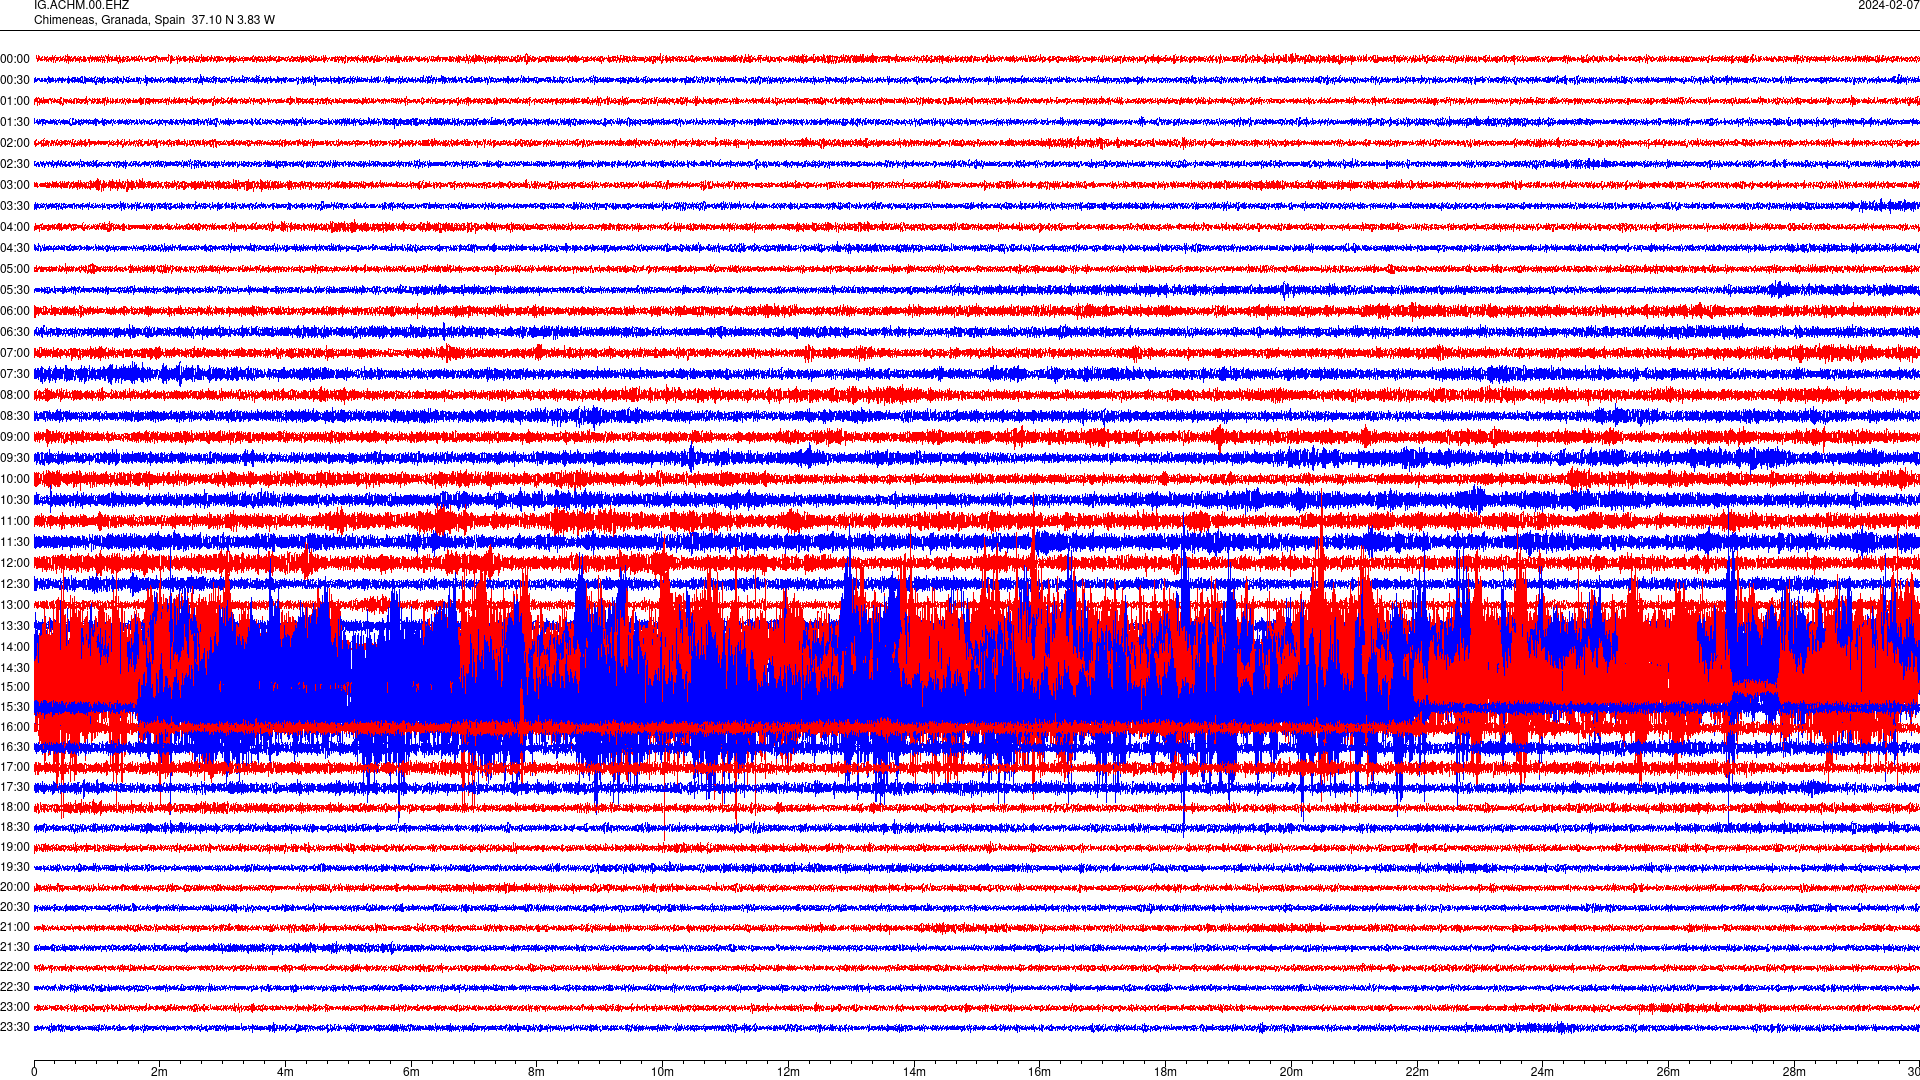This screenshot has width=1920, height=1080.
Task: Select the 22:00 time row label
Action: click(x=15, y=967)
